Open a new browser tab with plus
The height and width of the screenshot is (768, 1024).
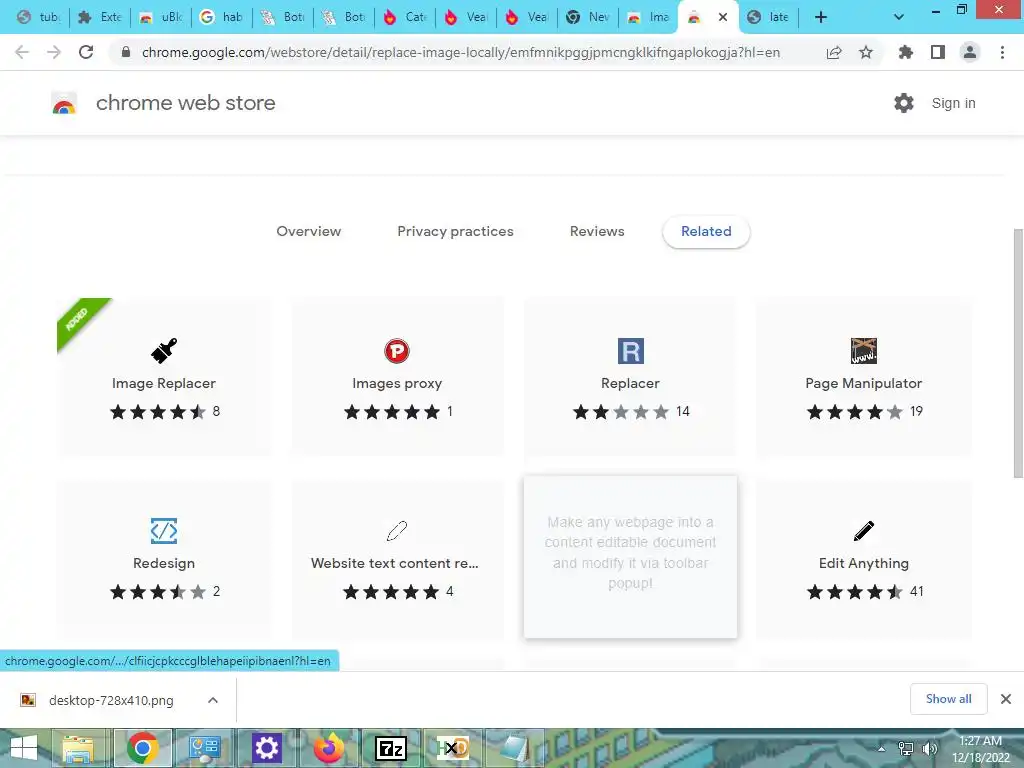click(821, 17)
